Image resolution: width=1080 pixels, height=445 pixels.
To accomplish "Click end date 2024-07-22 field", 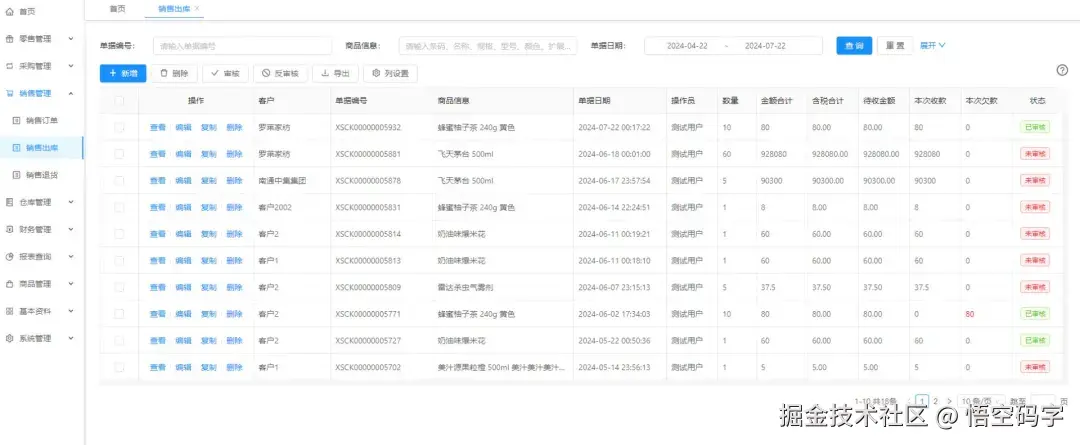I will [x=765, y=45].
